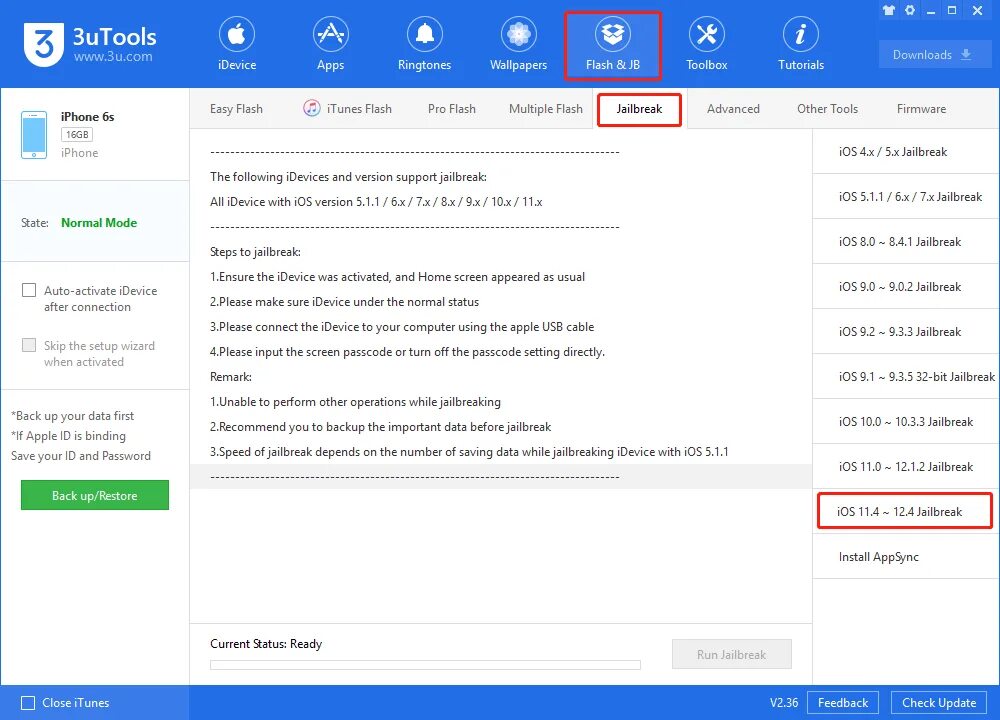Open the Ringtones section
Viewport: 1000px width, 720px height.
coord(424,45)
